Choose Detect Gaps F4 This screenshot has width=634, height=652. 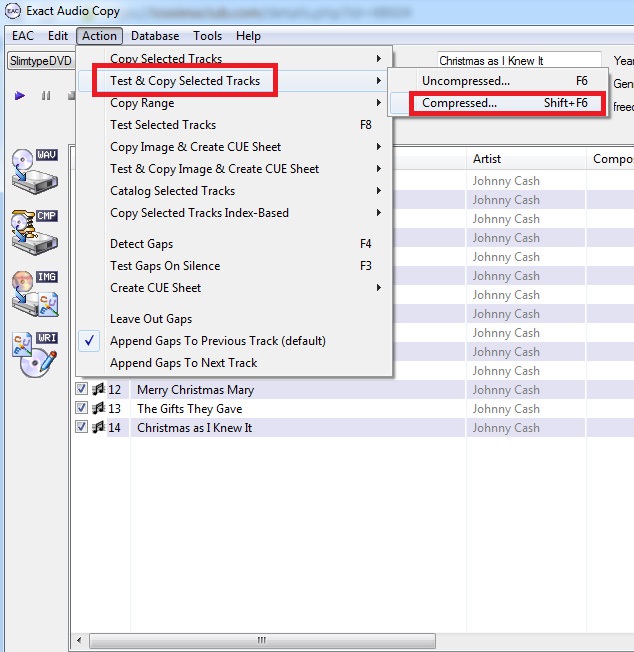[234, 244]
